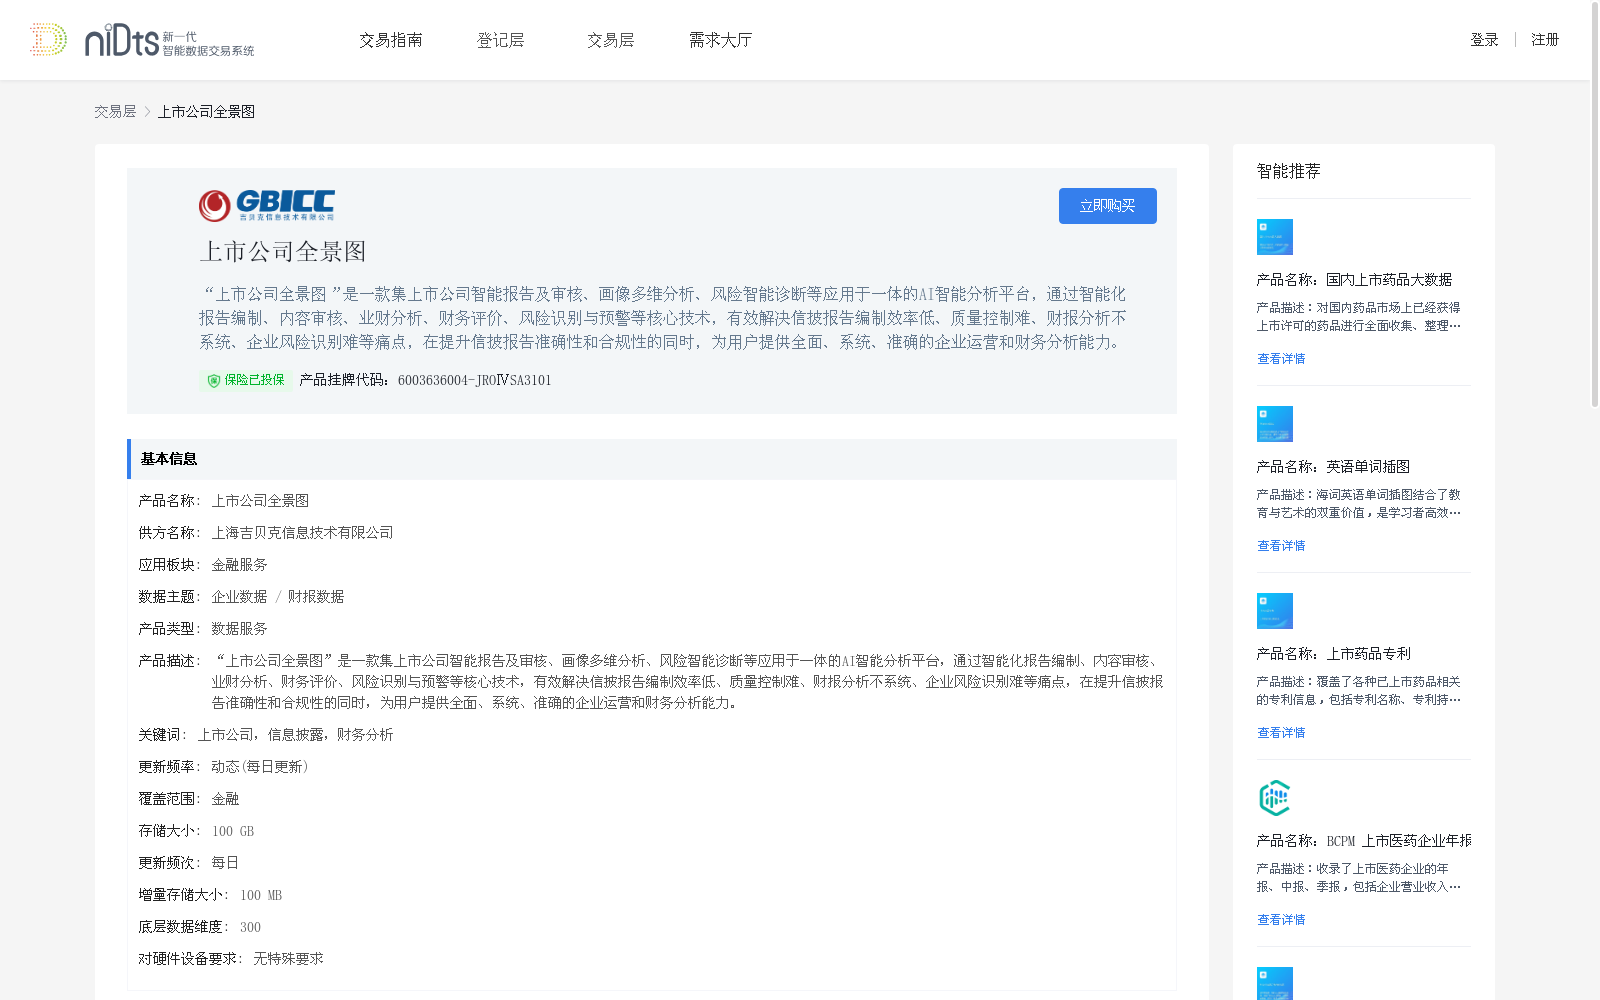Click product name 英语单词插图
The height and width of the screenshot is (1000, 1600).
1368,467
